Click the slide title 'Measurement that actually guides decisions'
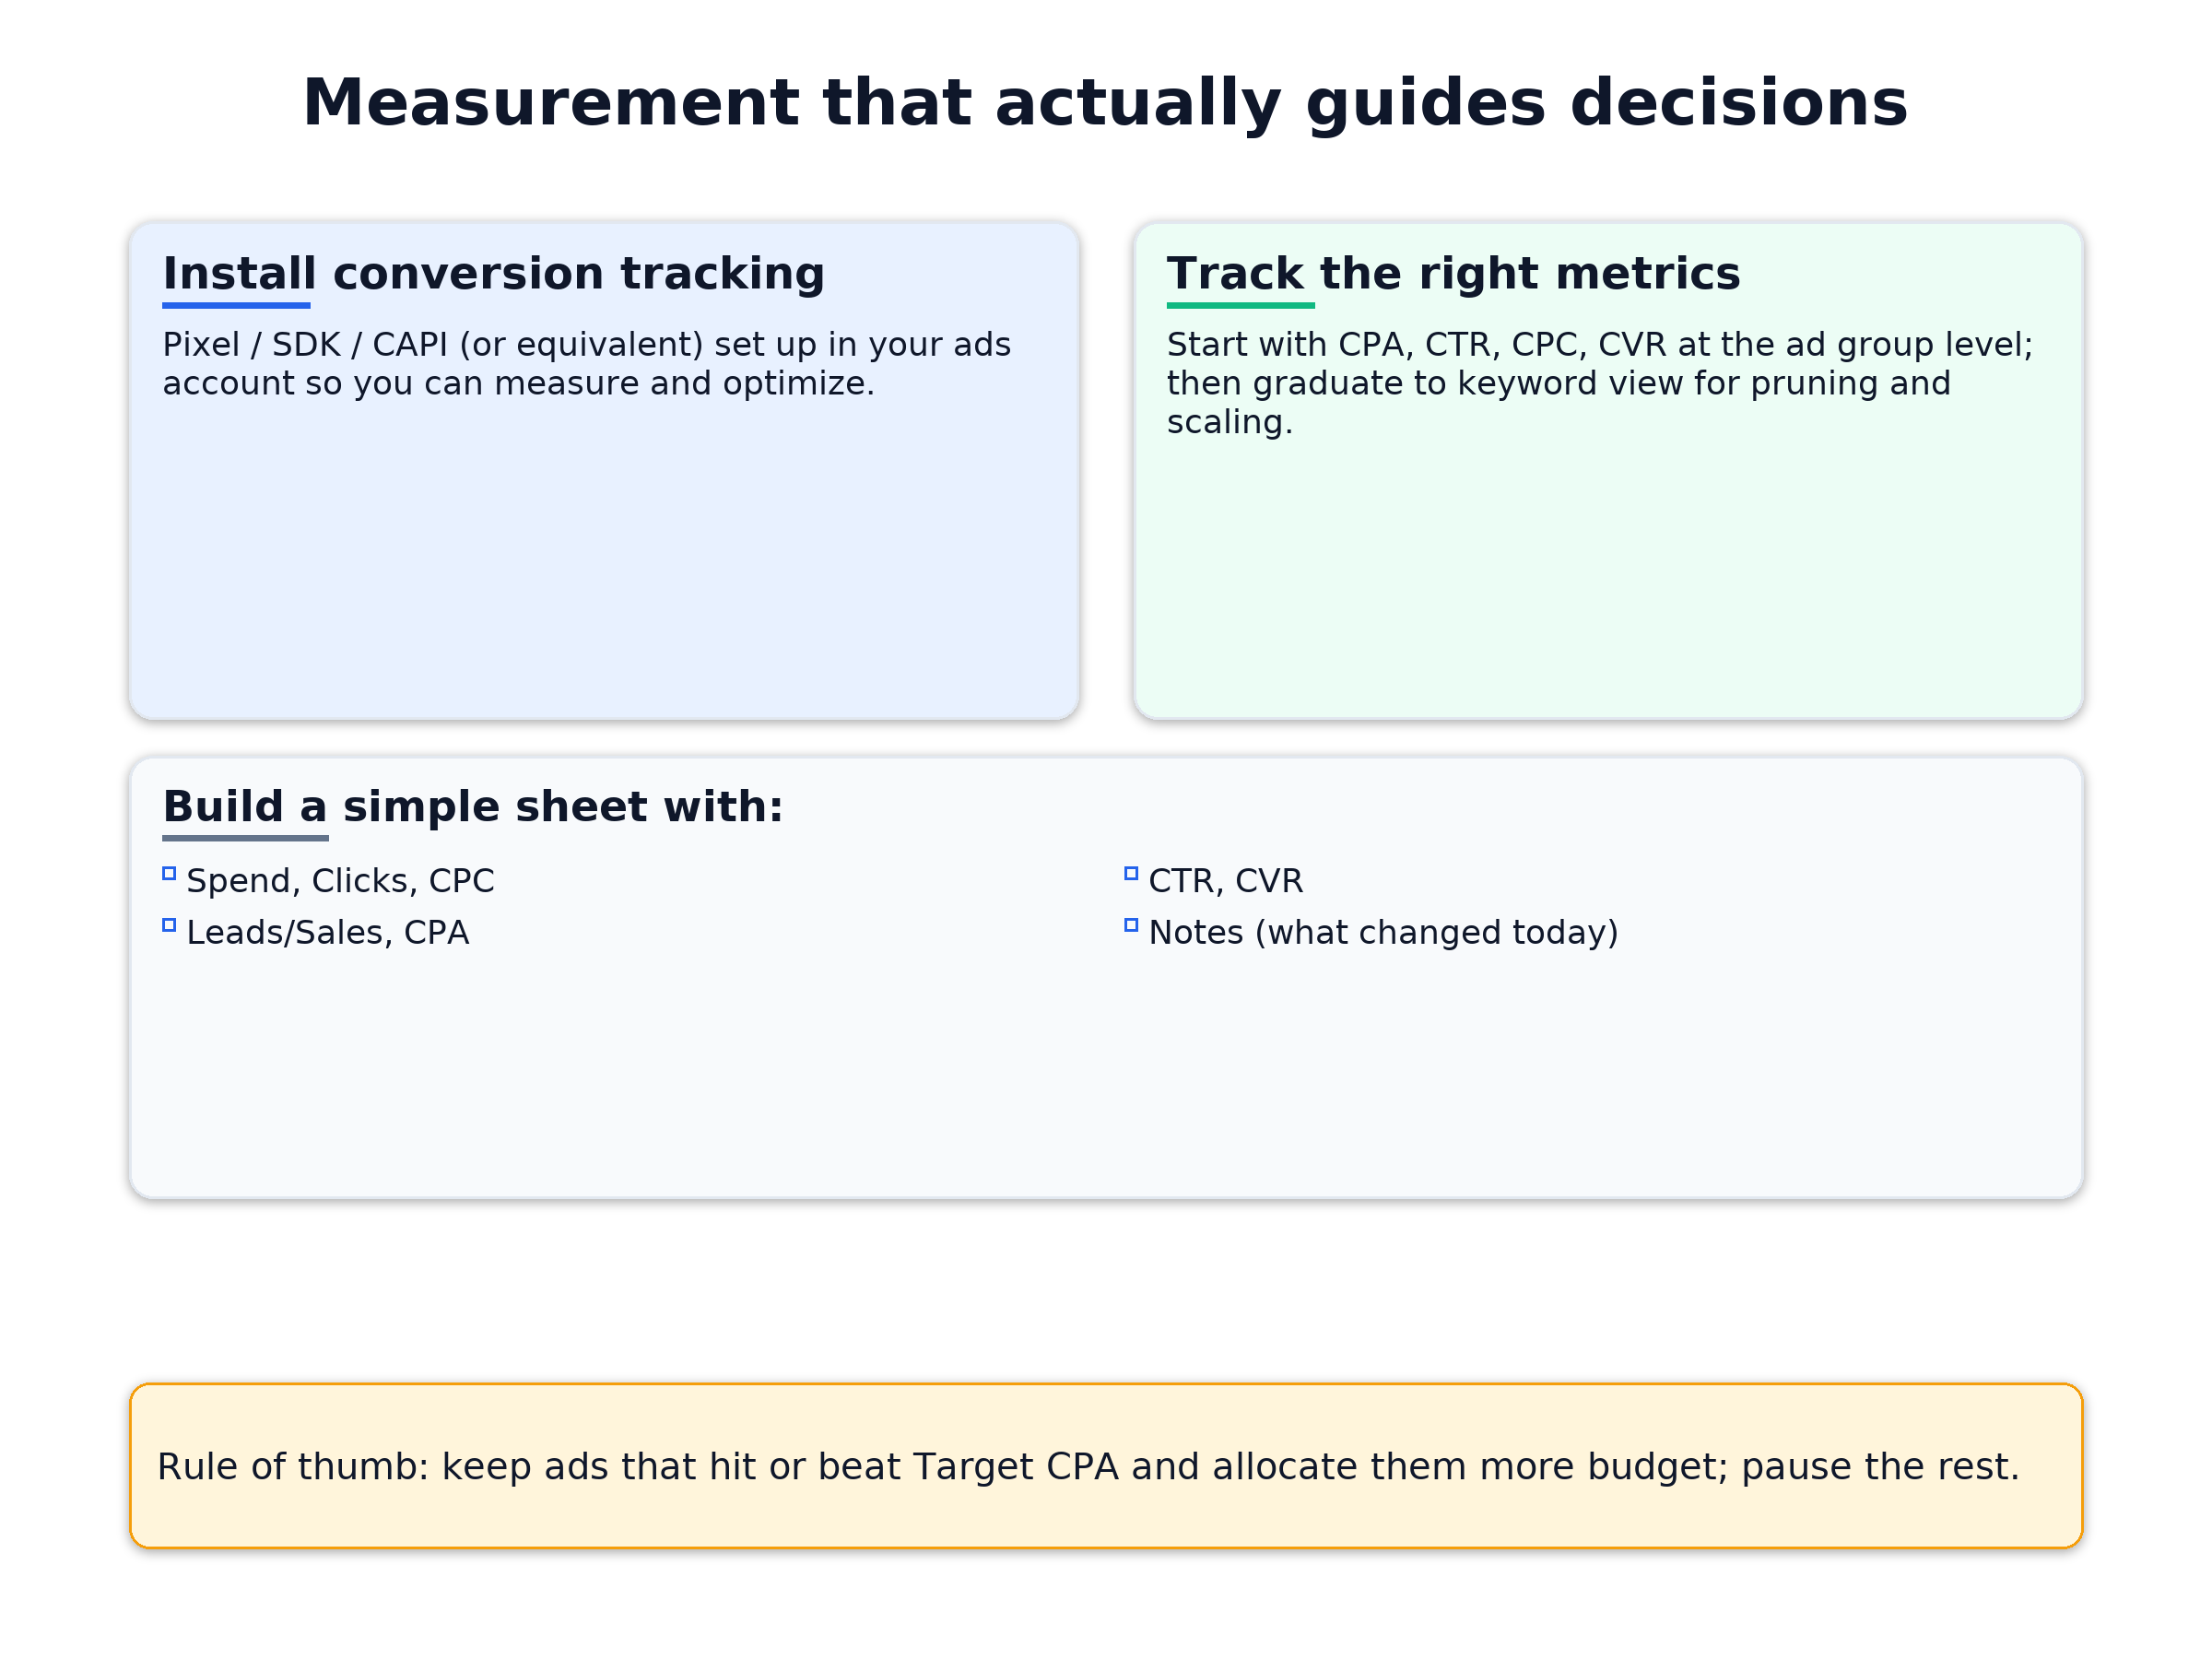 (1105, 103)
